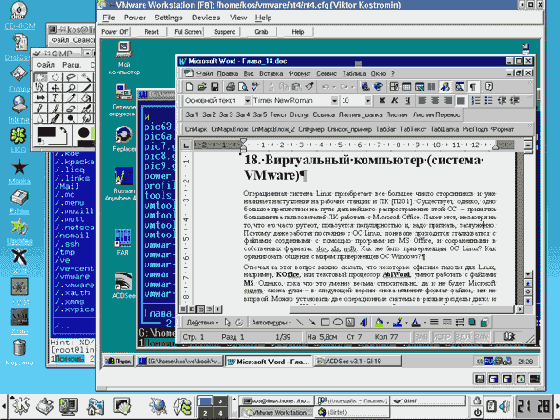The image size is (560, 420).
Task: Open the Таблица menu in Word
Action: (354, 74)
